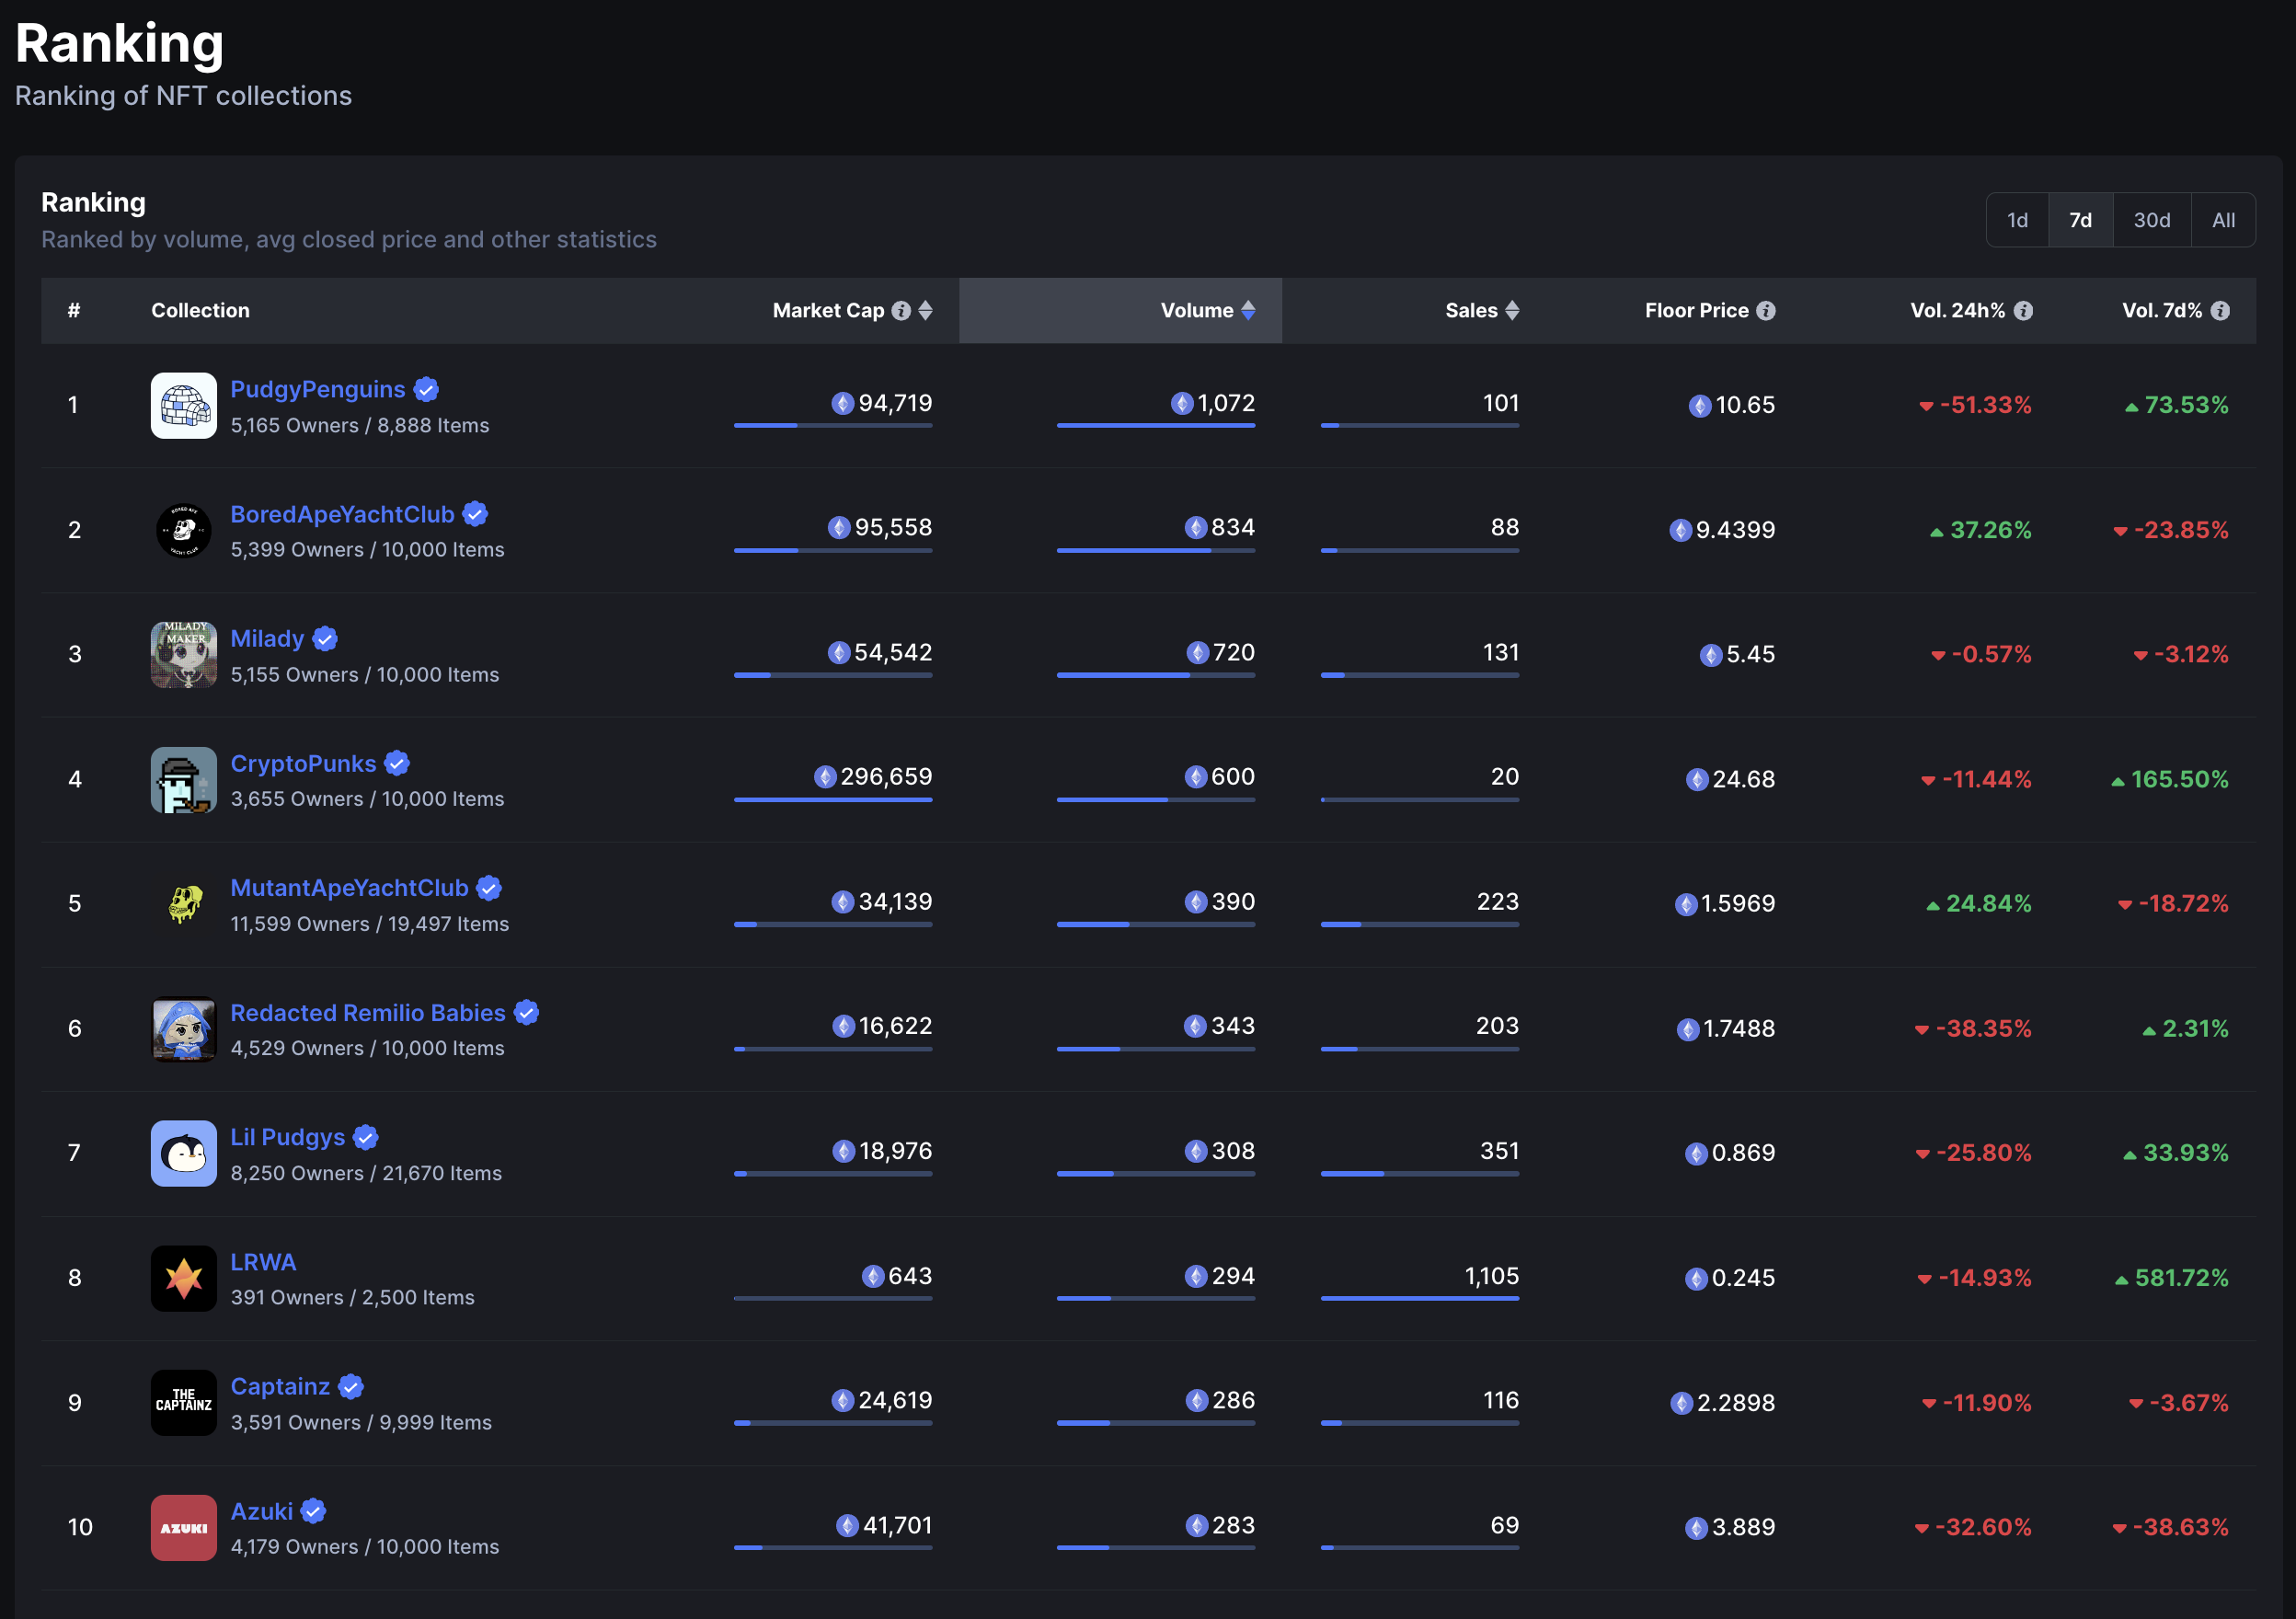Click '5,165 Owners / 8,888 Items' text
The height and width of the screenshot is (1619, 2296).
360,426
